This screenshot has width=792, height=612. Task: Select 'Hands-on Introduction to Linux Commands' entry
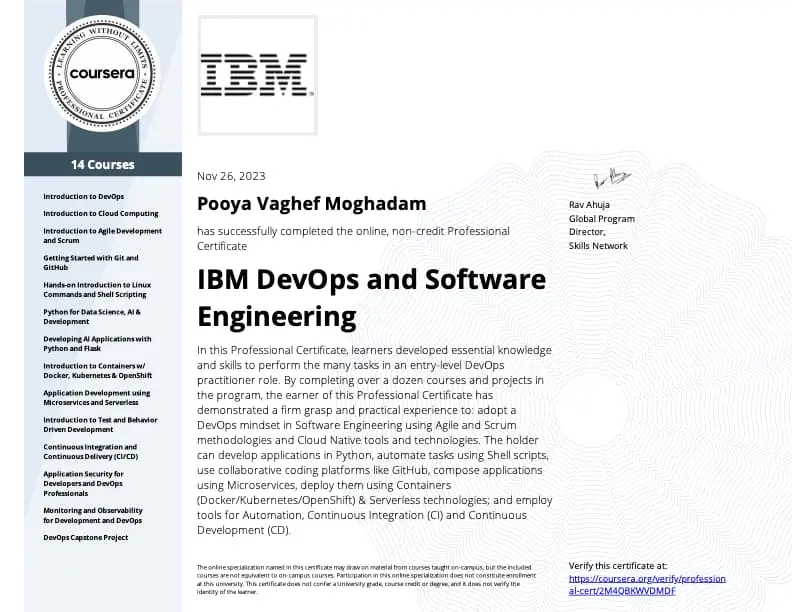tap(97, 289)
